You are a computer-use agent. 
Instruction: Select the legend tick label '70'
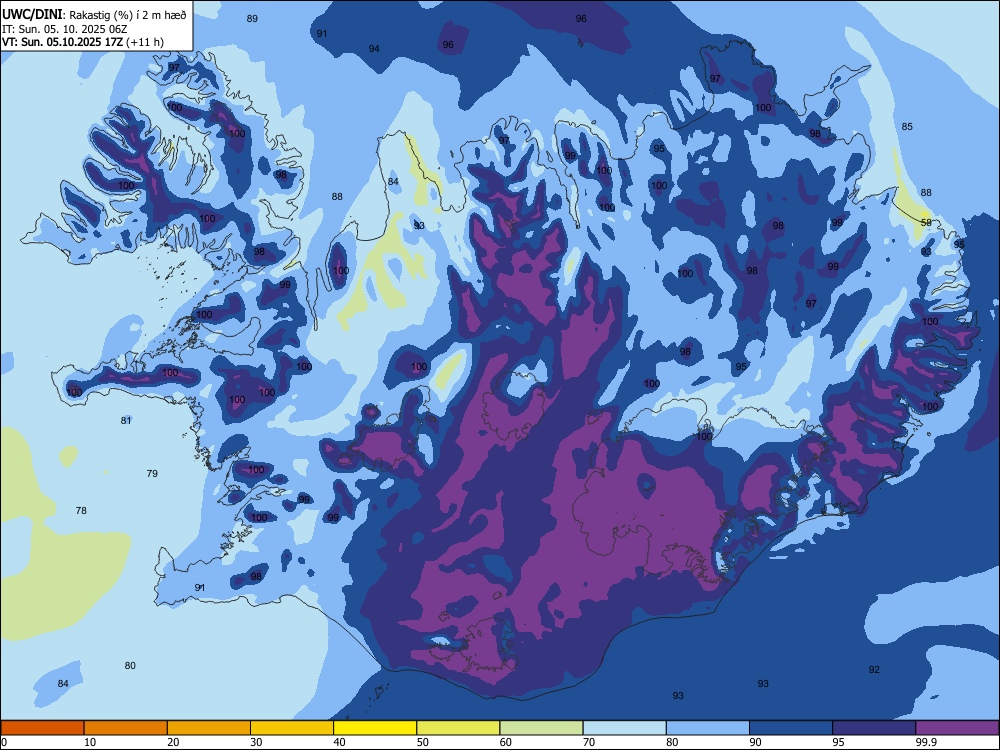tap(589, 742)
